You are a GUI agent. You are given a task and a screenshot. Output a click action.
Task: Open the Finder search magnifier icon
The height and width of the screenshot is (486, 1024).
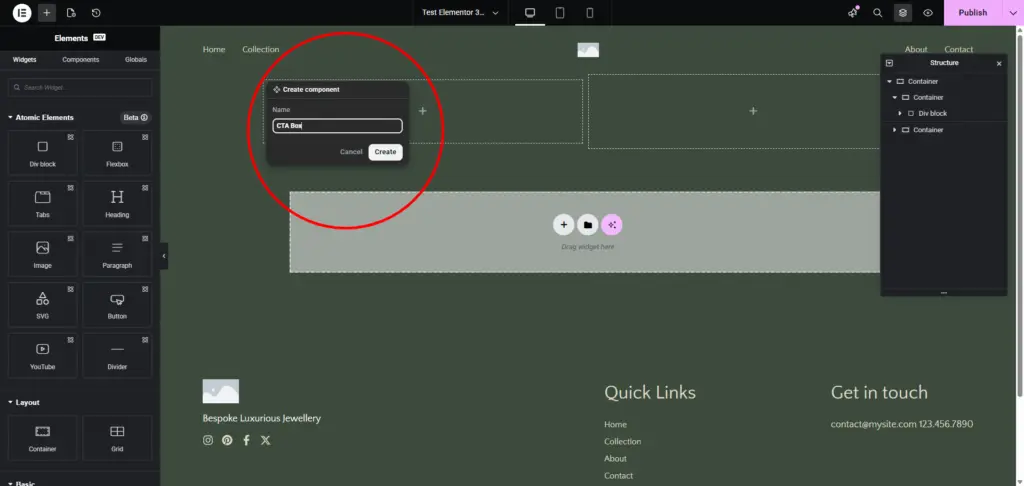(878, 12)
